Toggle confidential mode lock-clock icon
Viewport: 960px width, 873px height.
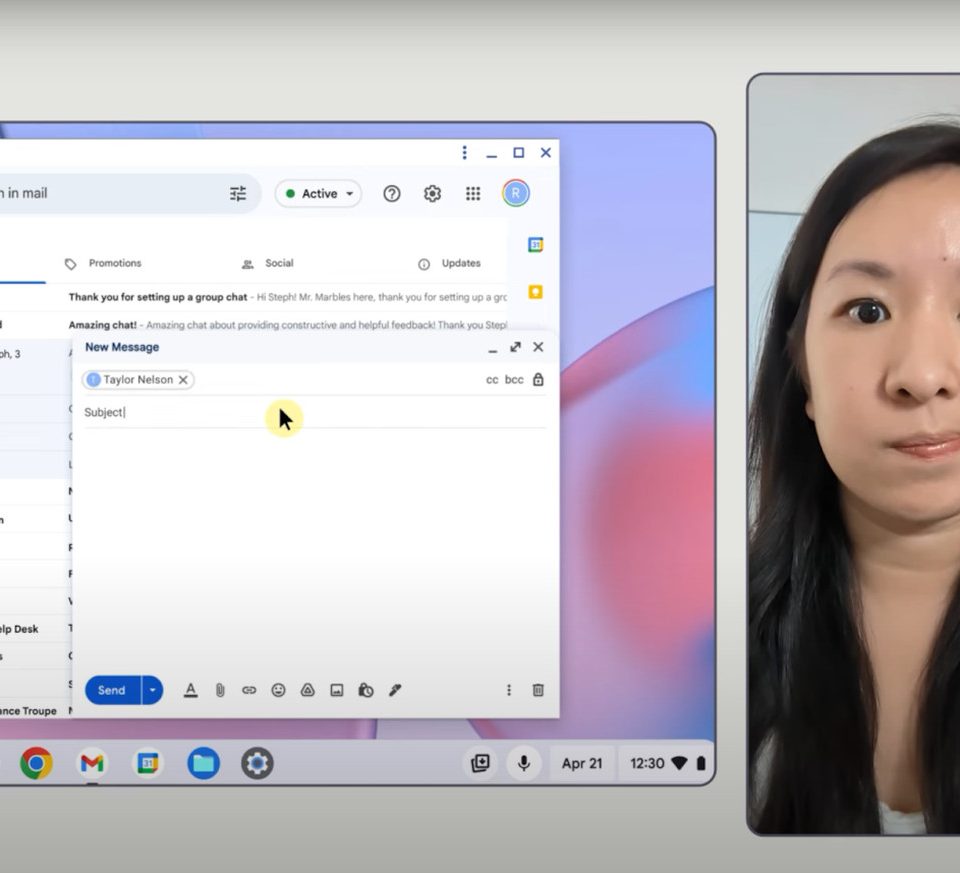tap(366, 690)
